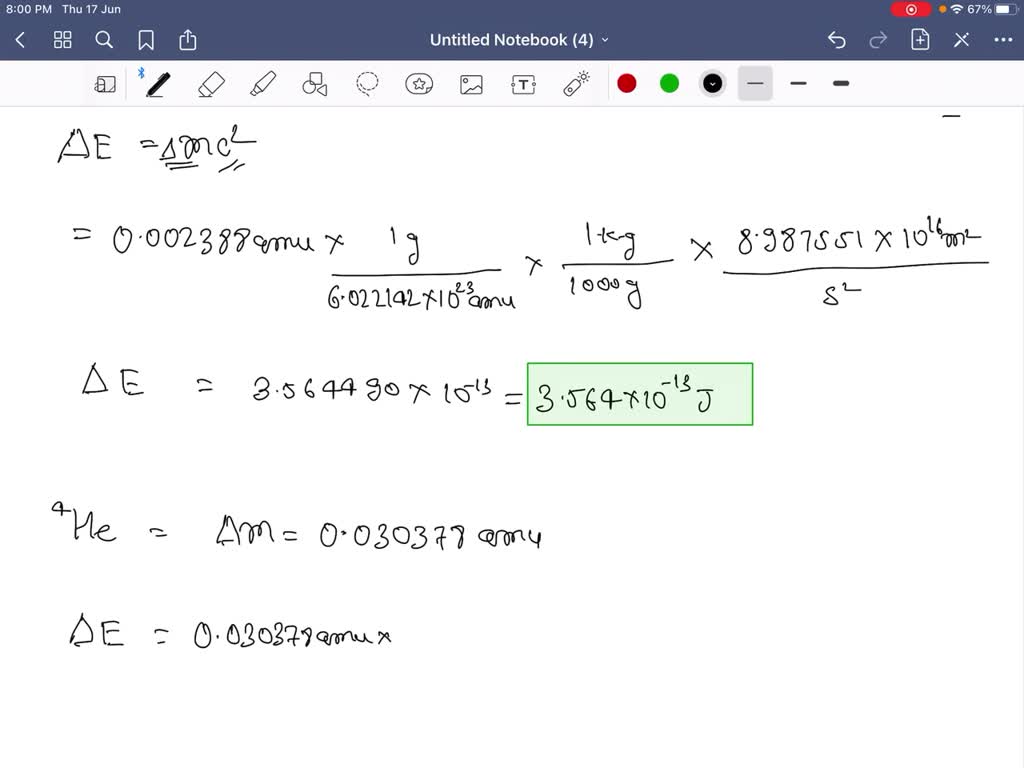This screenshot has width=1024, height=768.
Task: Open the sticker tool
Action: click(419, 84)
